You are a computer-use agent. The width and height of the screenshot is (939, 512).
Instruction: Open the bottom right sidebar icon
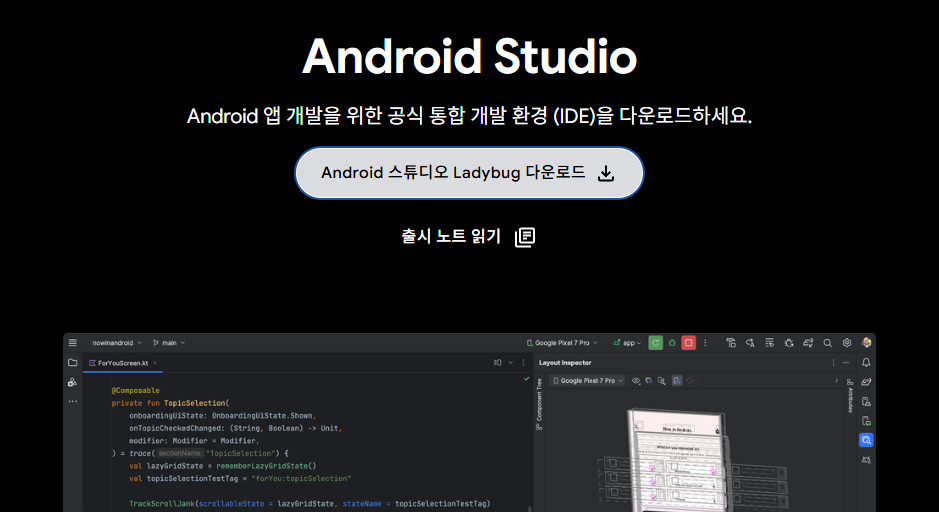click(x=866, y=460)
